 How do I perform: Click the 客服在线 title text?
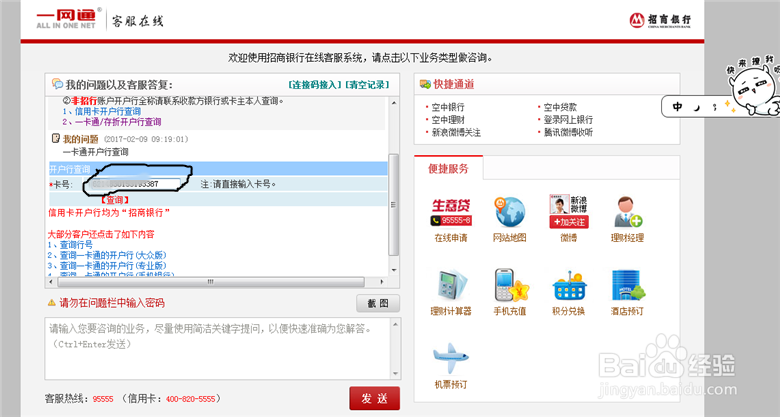click(138, 21)
